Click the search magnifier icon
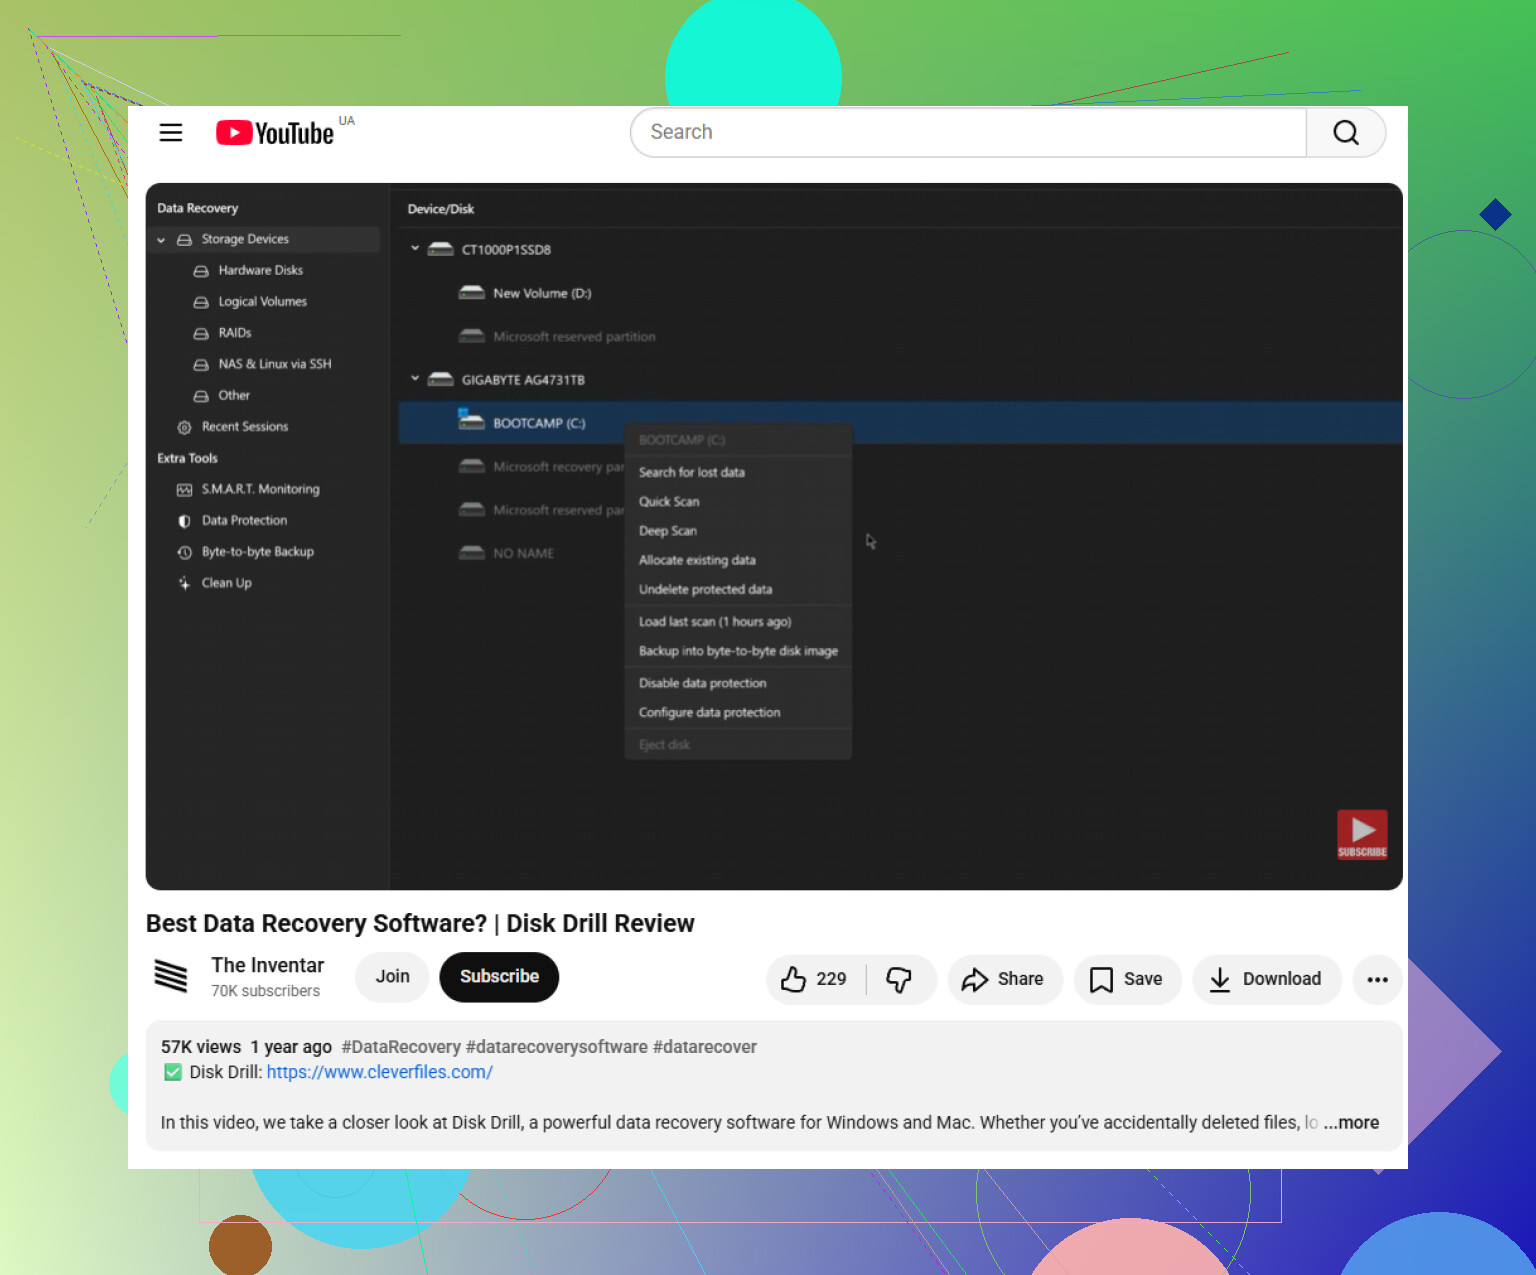This screenshot has height=1275, width=1536. coord(1345,132)
